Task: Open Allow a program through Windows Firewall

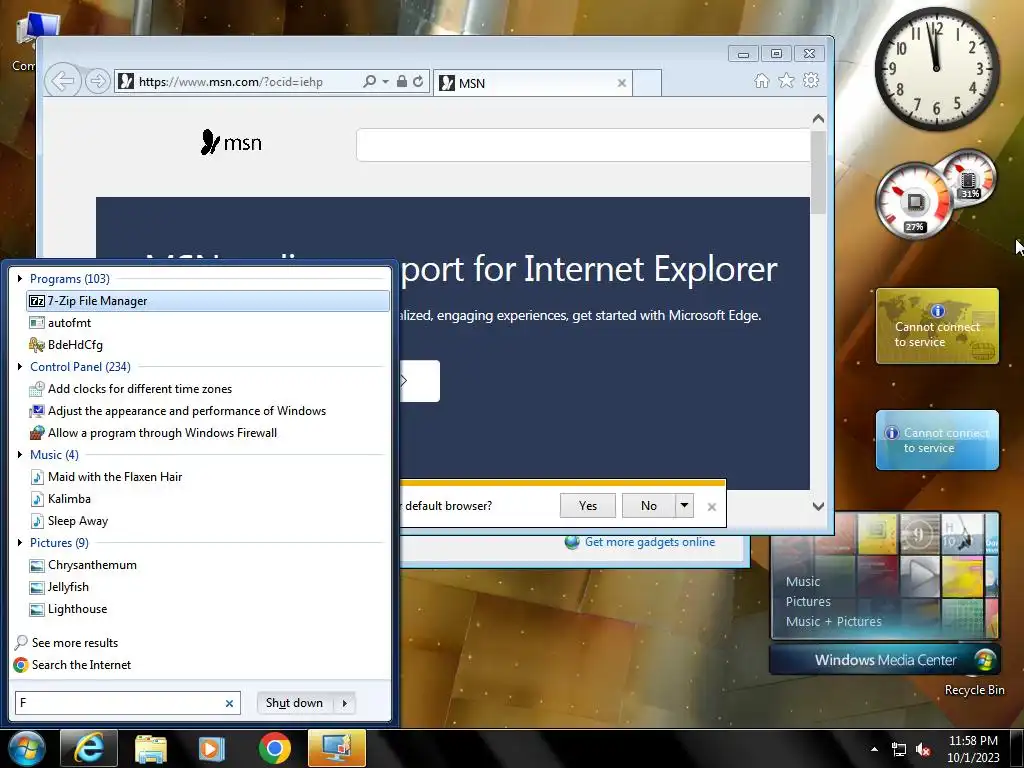Action: click(x=208, y=433)
